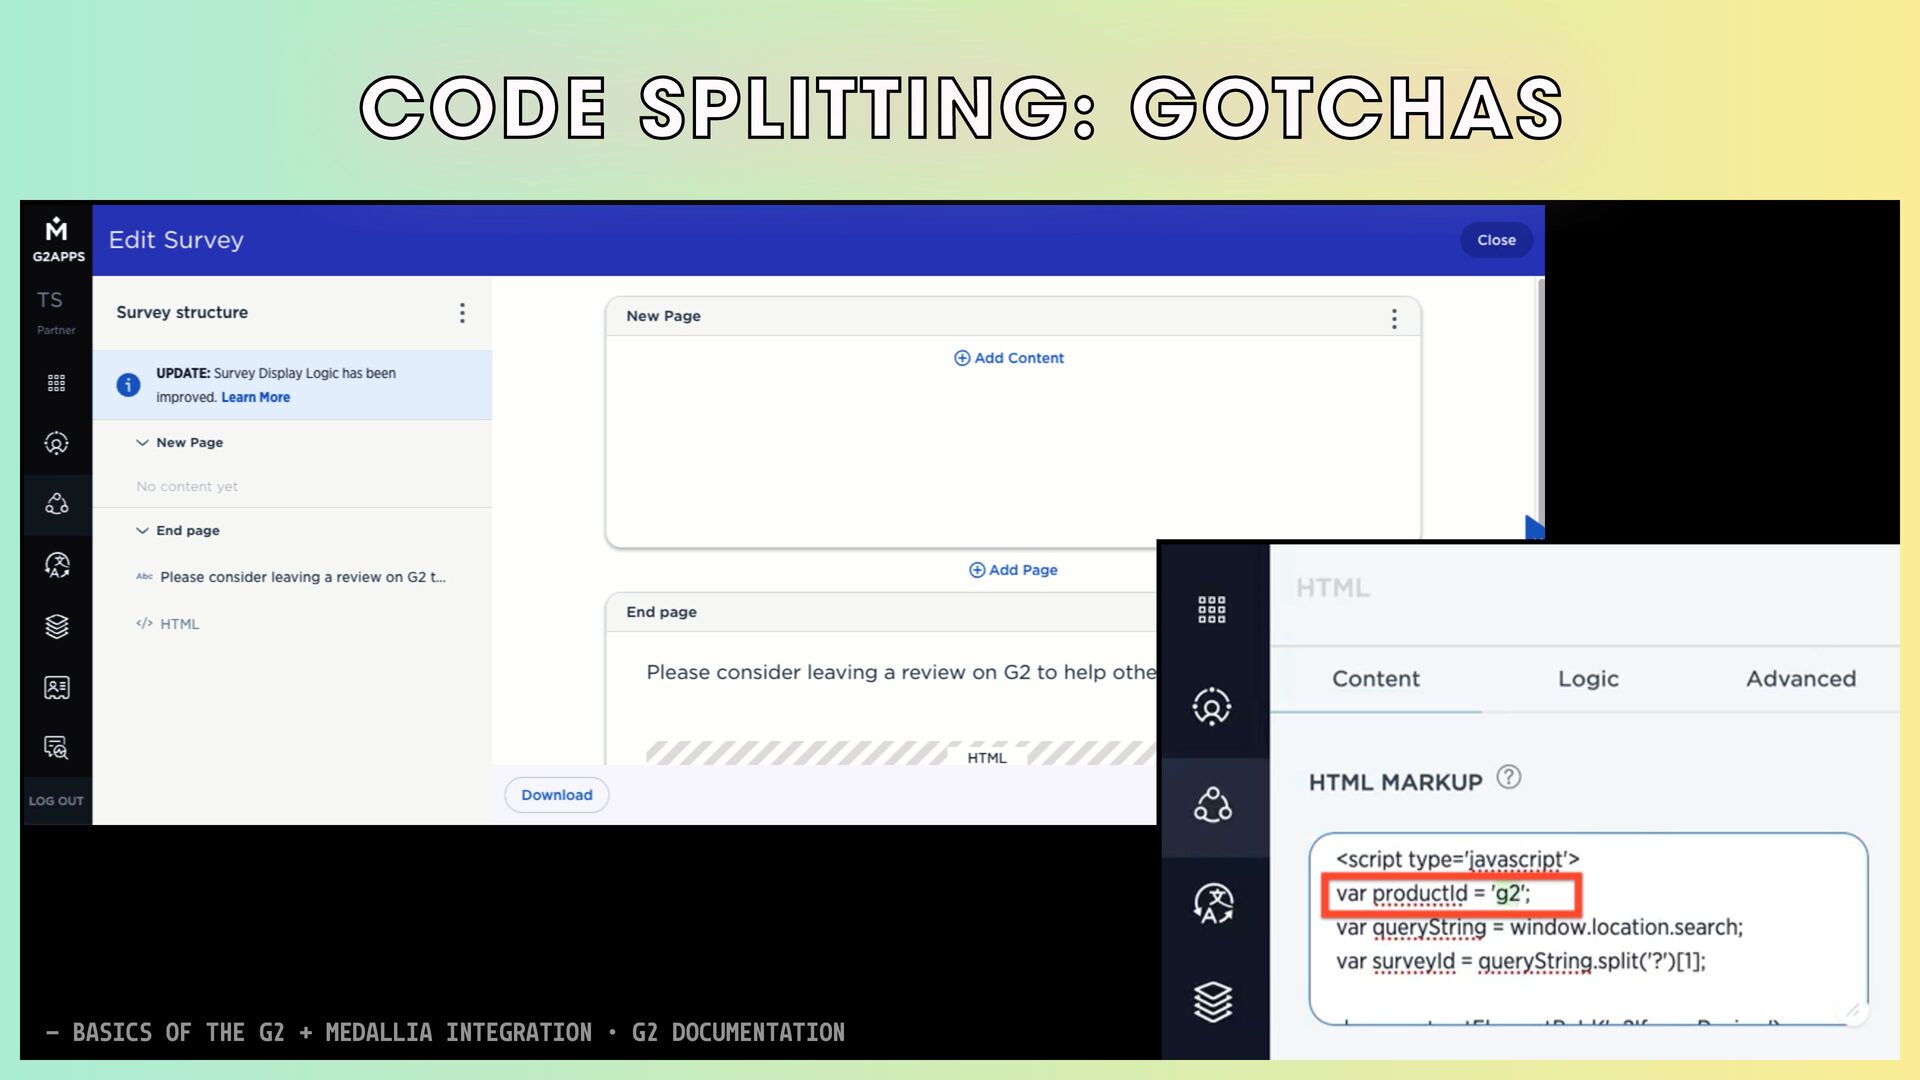Collapse the New Page tree section
The height and width of the screenshot is (1080, 1920).
[142, 442]
